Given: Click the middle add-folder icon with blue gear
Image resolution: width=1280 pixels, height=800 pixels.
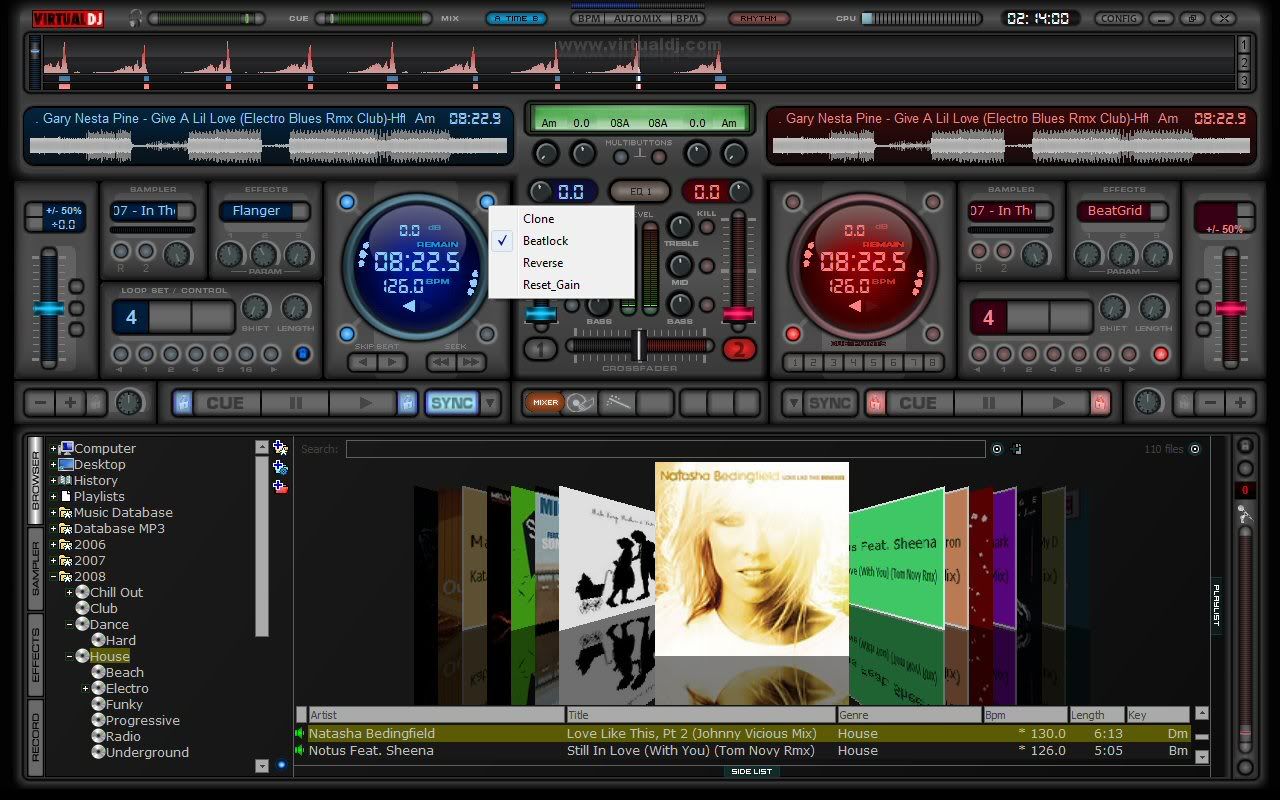Looking at the screenshot, I should (280, 467).
